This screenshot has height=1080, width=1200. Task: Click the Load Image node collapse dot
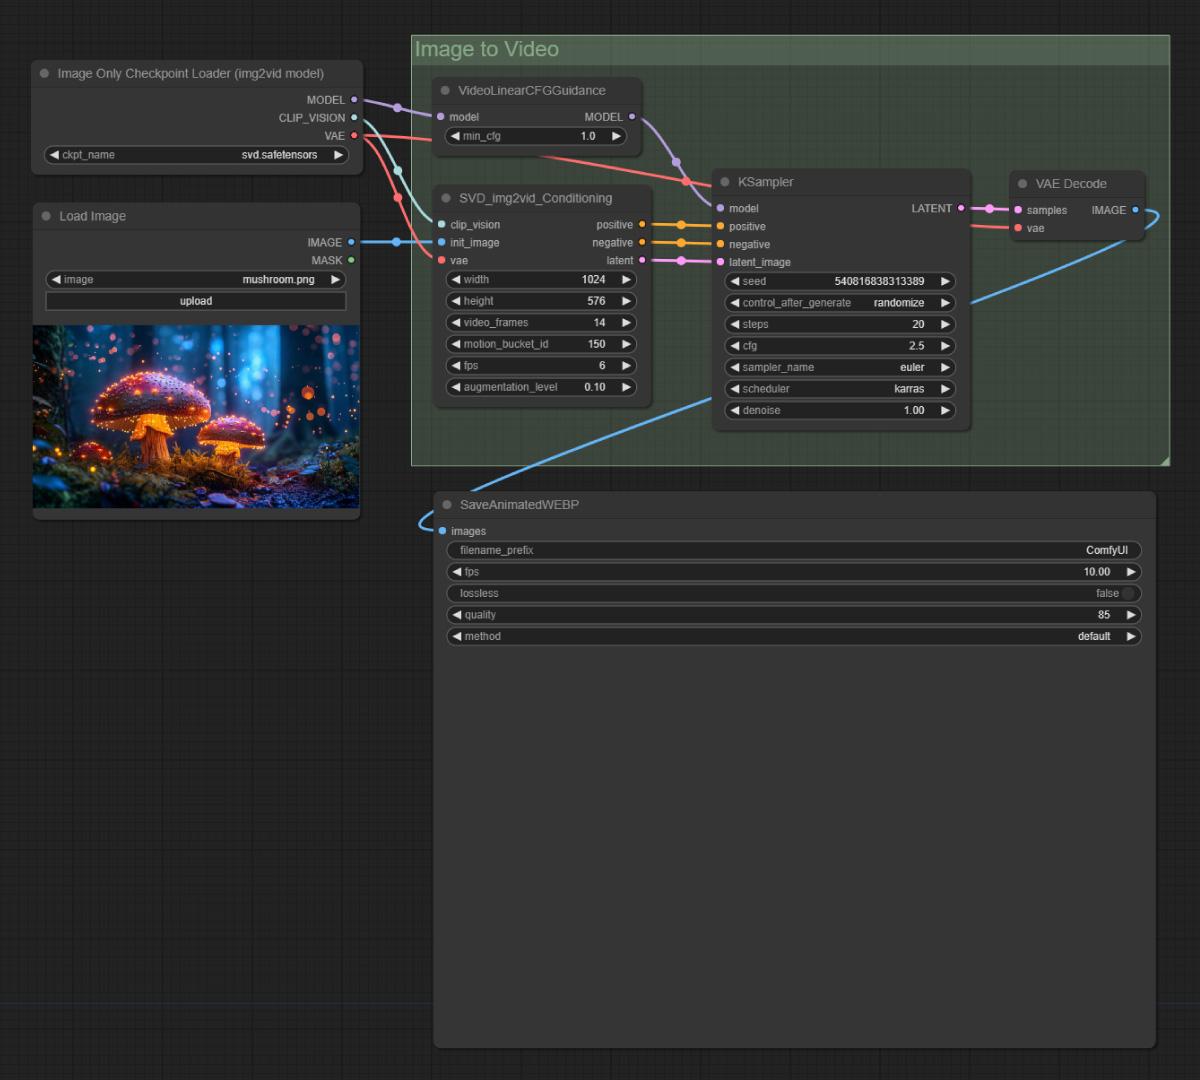(x=46, y=216)
